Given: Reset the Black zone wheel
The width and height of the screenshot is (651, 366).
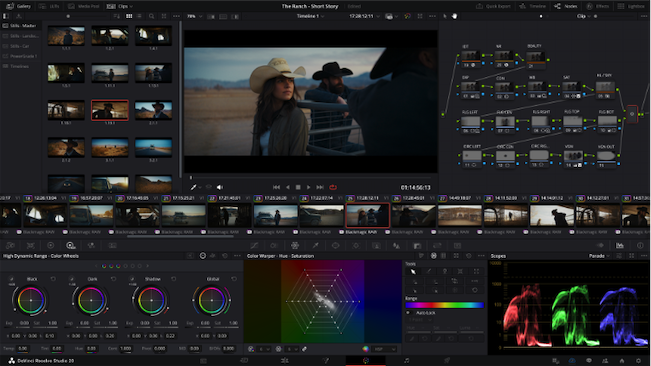Looking at the screenshot, I should click(x=53, y=279).
